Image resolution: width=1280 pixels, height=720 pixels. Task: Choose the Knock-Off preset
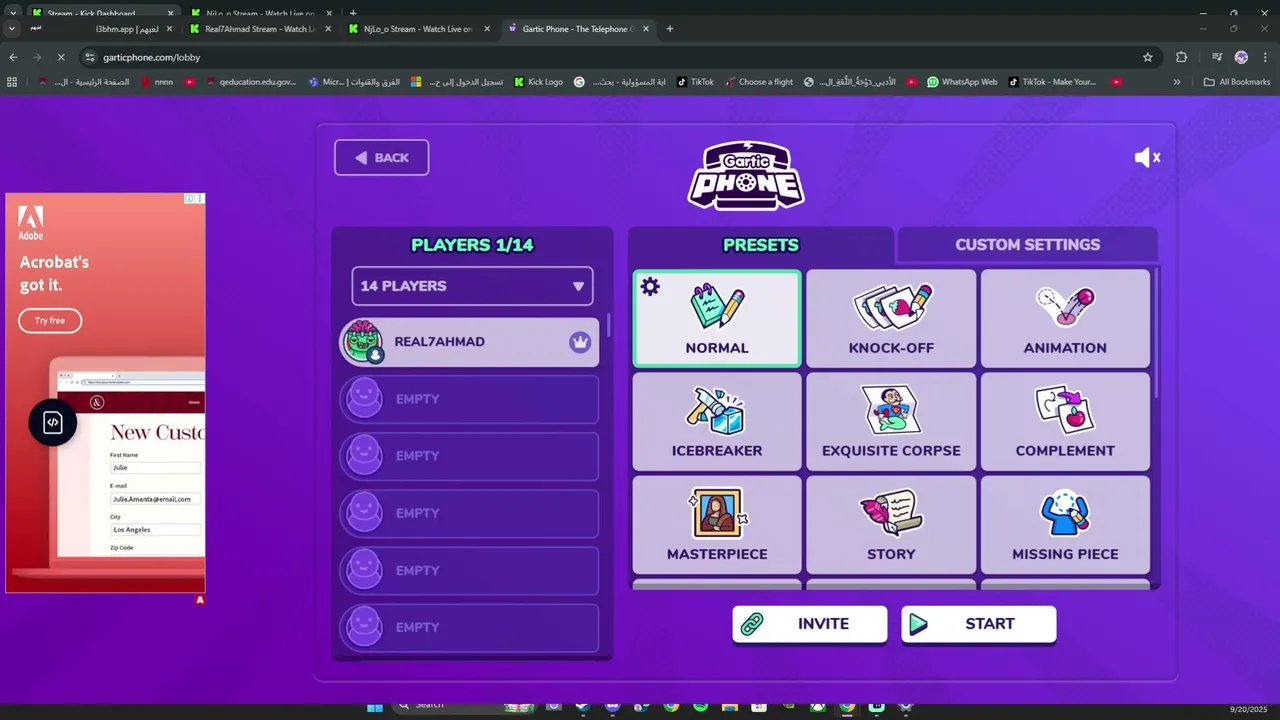(x=891, y=319)
